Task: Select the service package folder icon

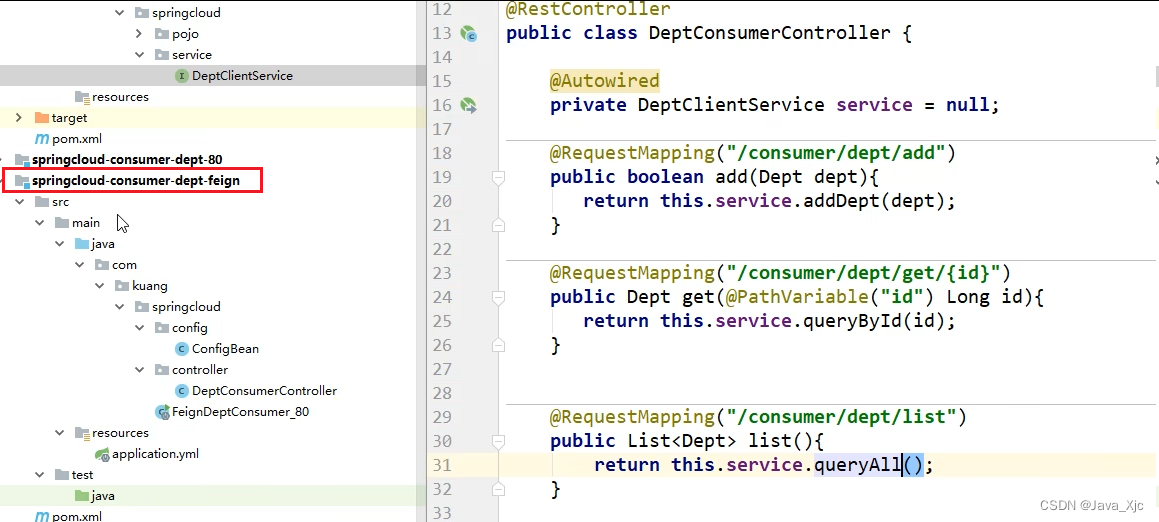Action: click(x=161, y=55)
